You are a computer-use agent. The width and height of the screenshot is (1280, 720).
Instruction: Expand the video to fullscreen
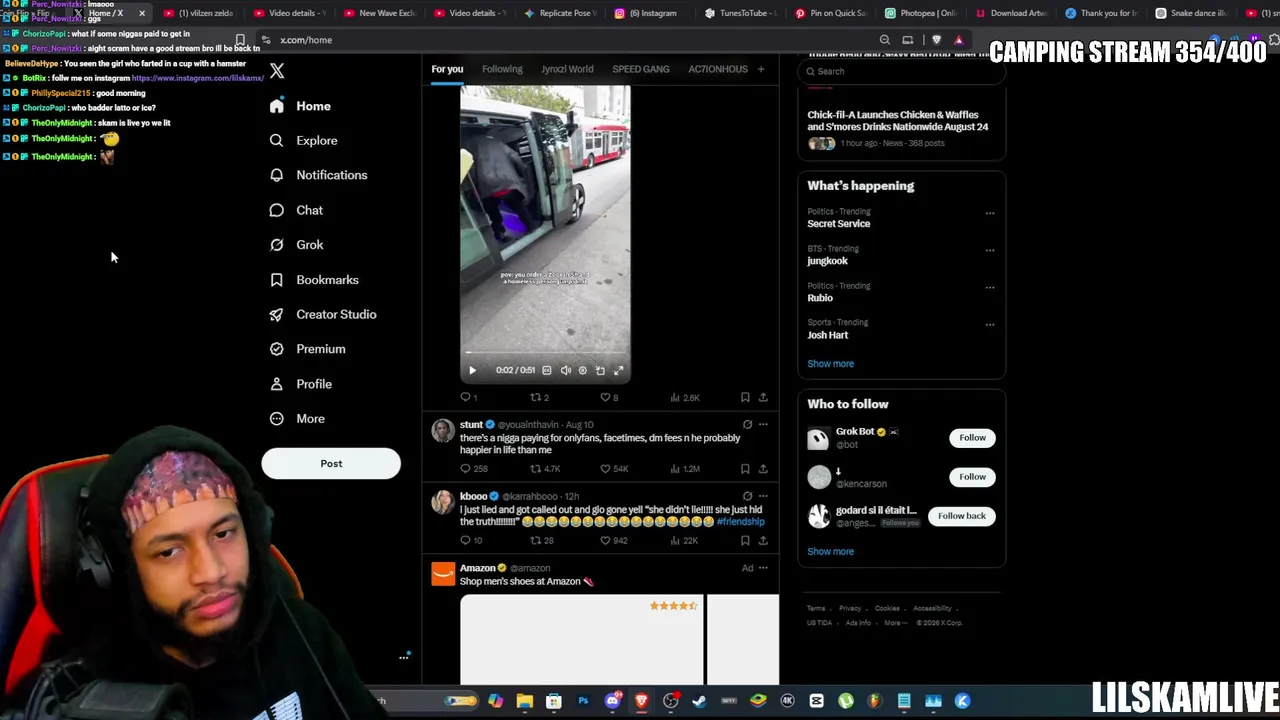click(x=618, y=370)
